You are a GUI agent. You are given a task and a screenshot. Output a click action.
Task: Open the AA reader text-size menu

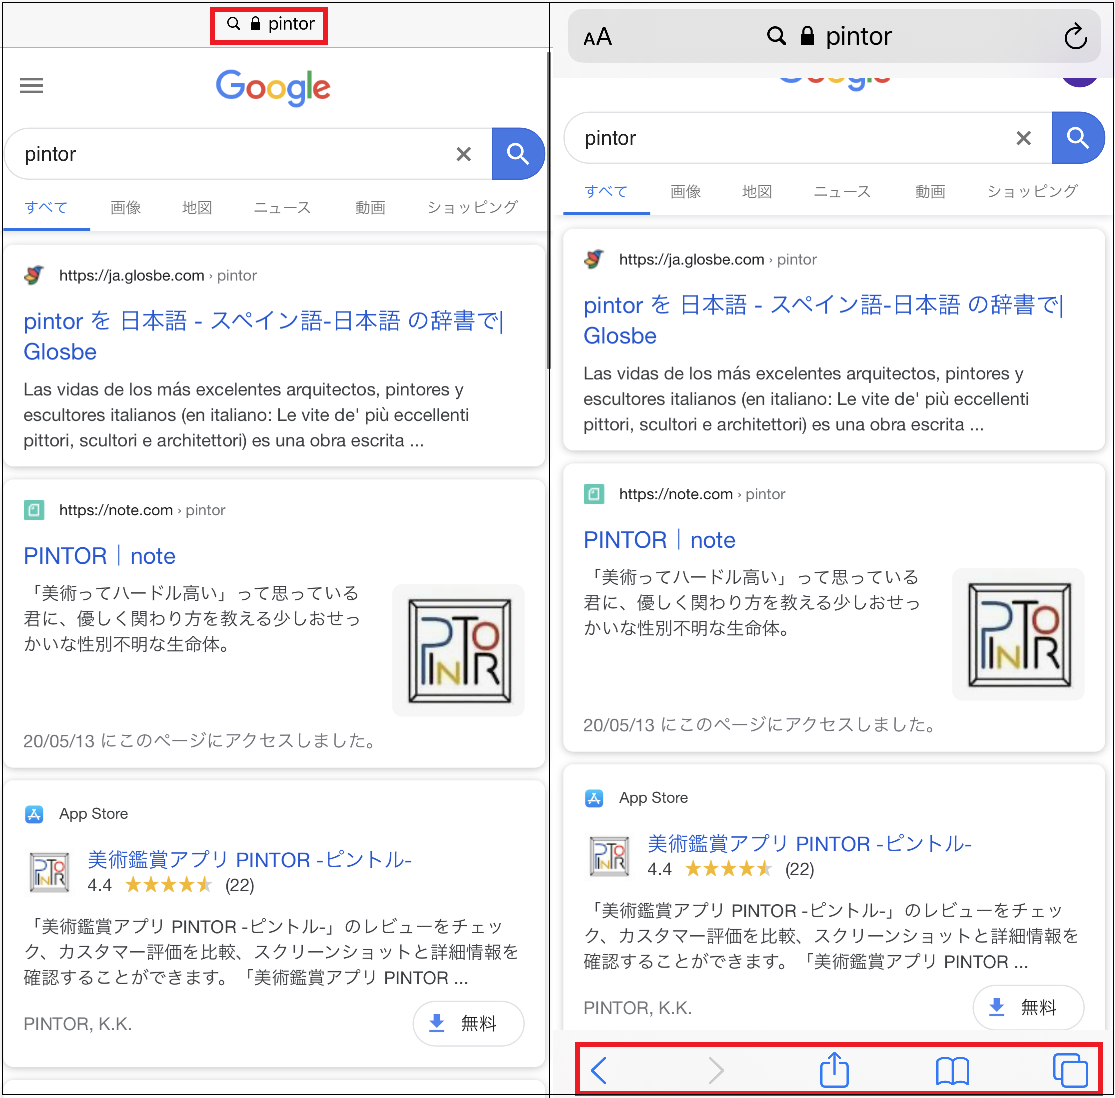pos(597,38)
